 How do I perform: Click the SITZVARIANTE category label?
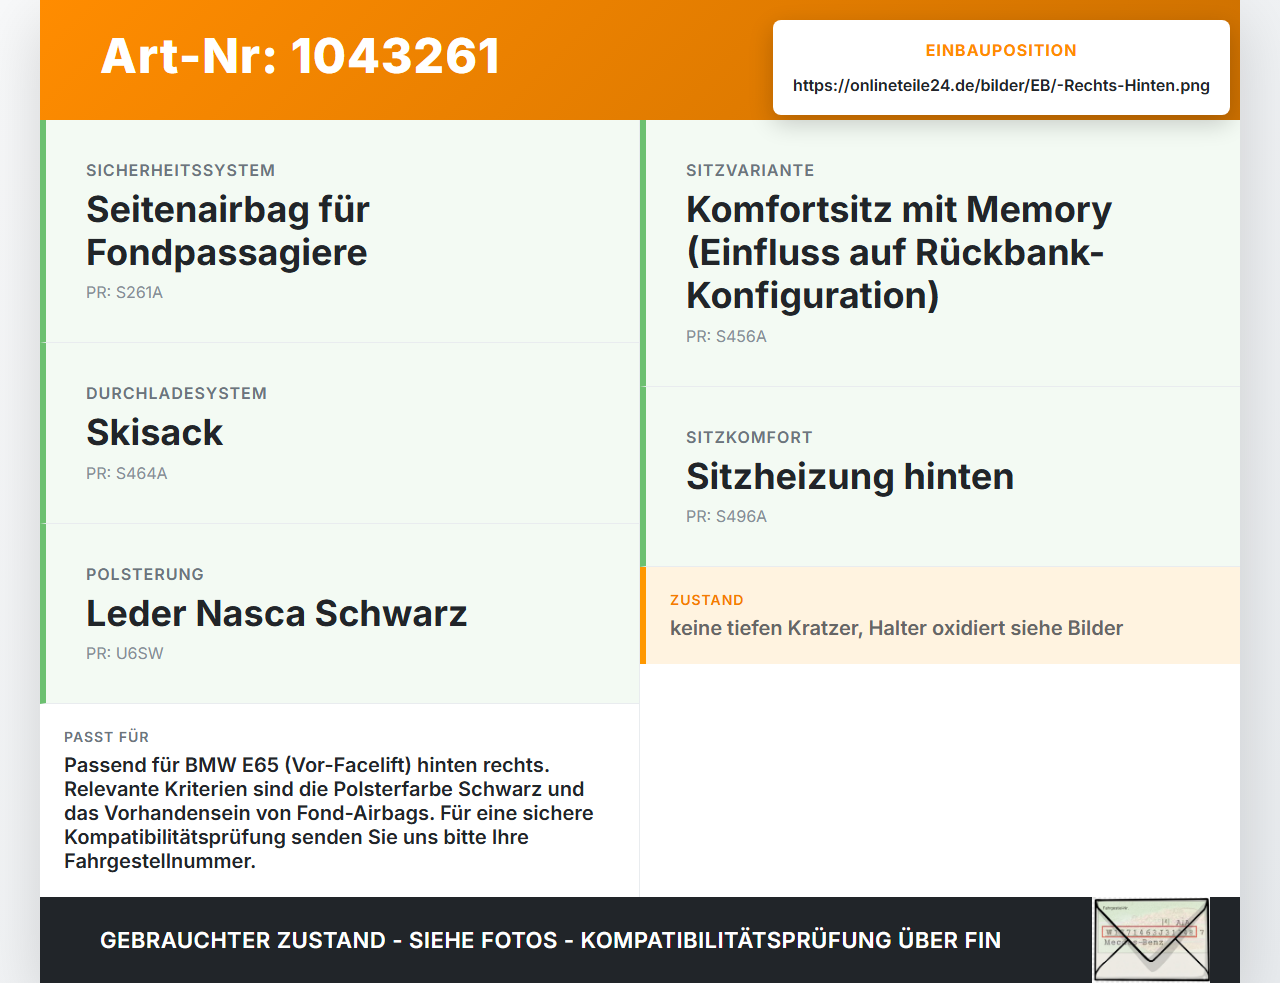coord(750,171)
